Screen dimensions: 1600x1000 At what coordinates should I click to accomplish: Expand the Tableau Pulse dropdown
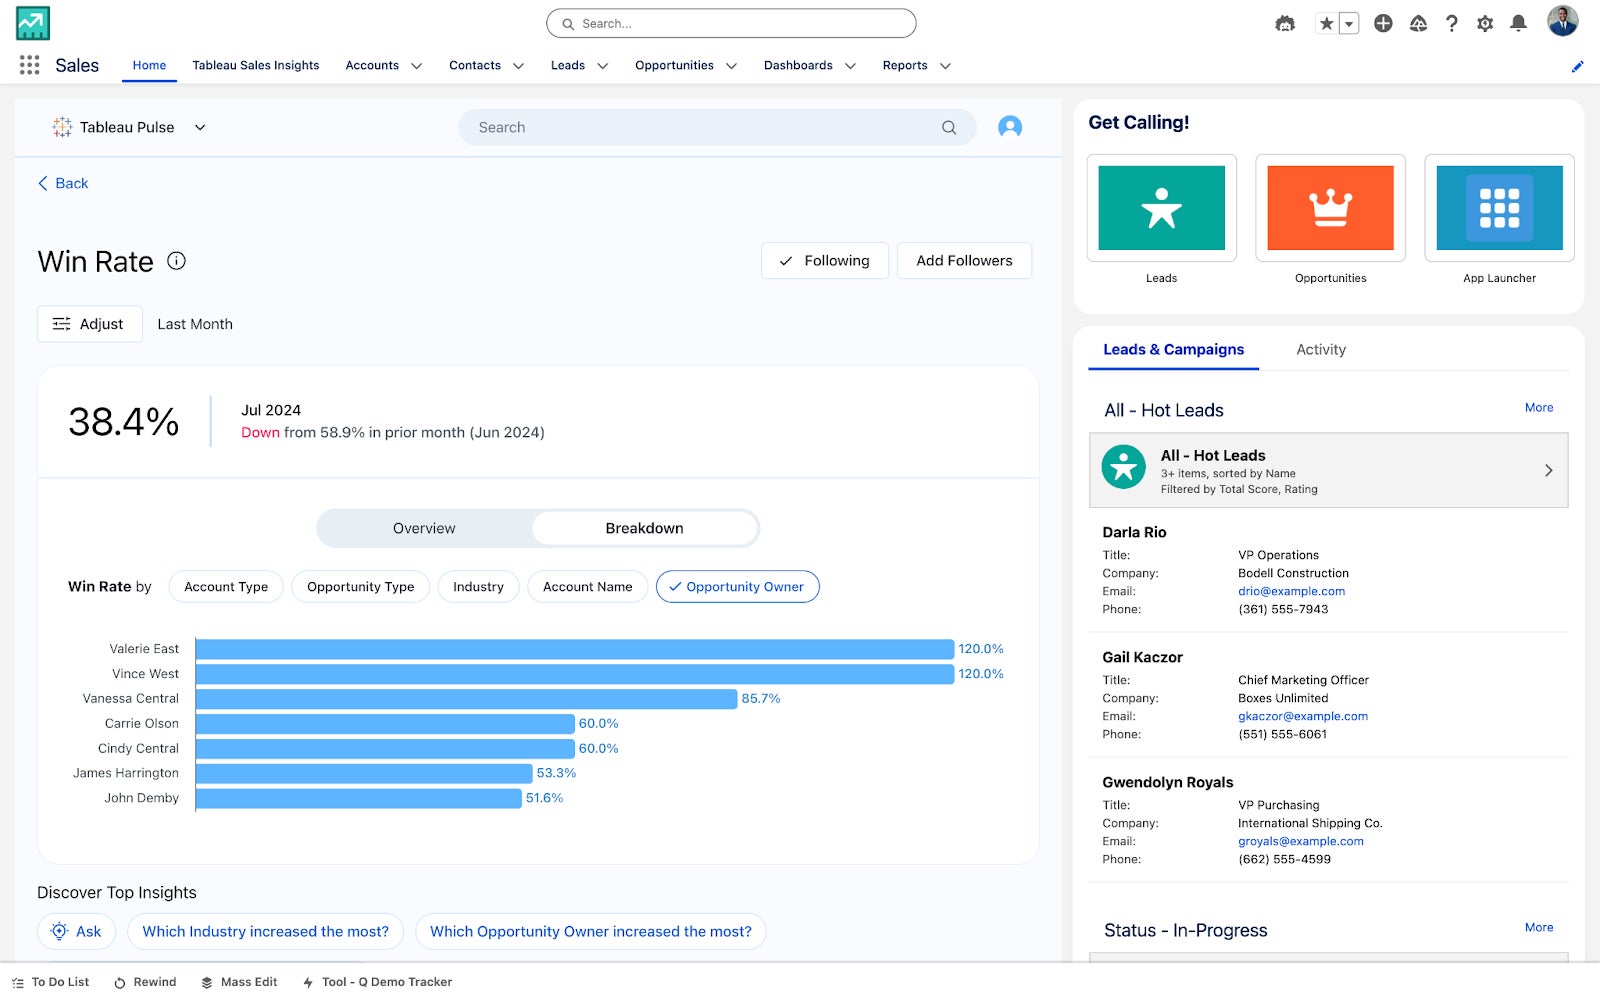click(x=200, y=127)
